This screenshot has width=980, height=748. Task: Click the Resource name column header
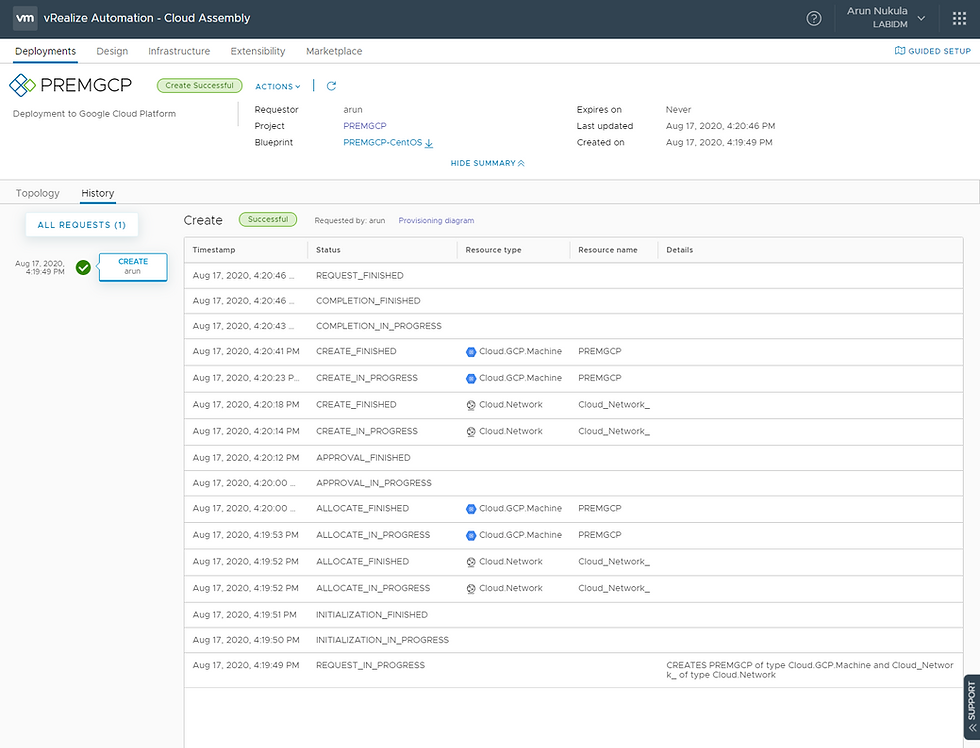[x=608, y=250]
